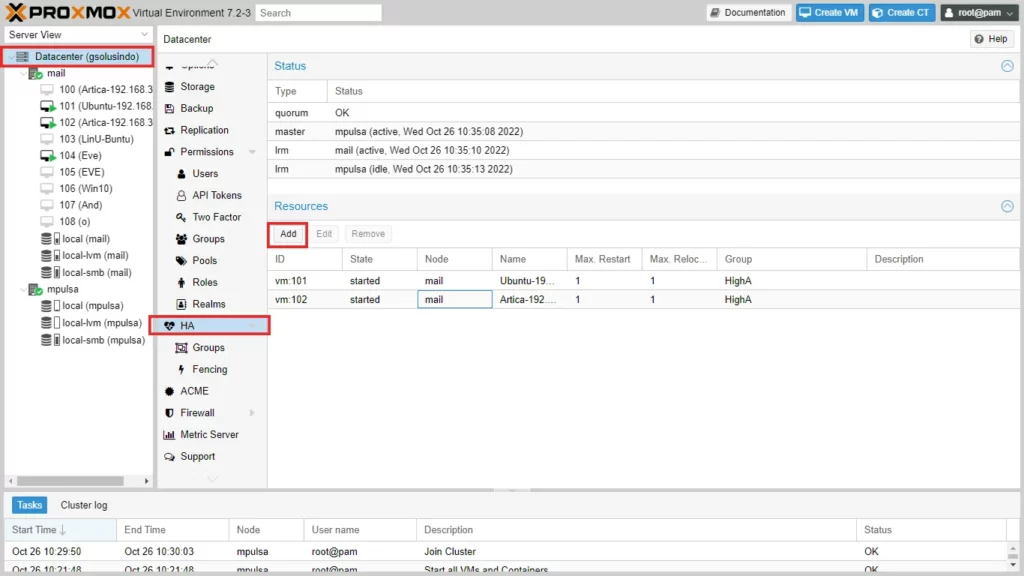The width and height of the screenshot is (1024, 576).
Task: Open API Tokens under Permissions
Action: click(x=217, y=195)
